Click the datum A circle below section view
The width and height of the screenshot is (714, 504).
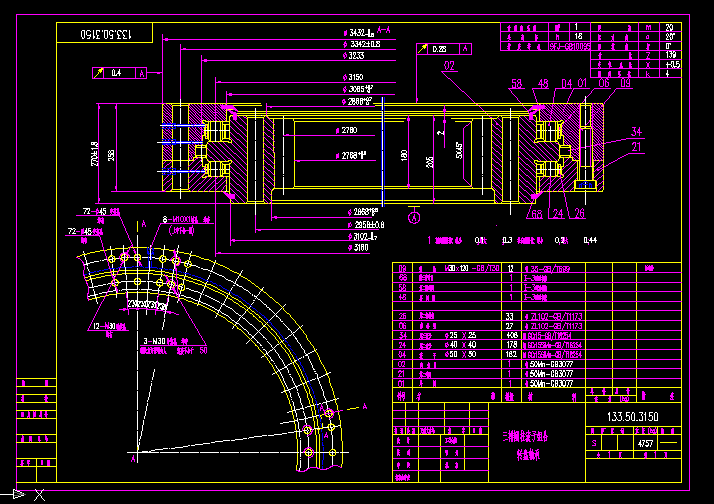pyautogui.click(x=414, y=214)
